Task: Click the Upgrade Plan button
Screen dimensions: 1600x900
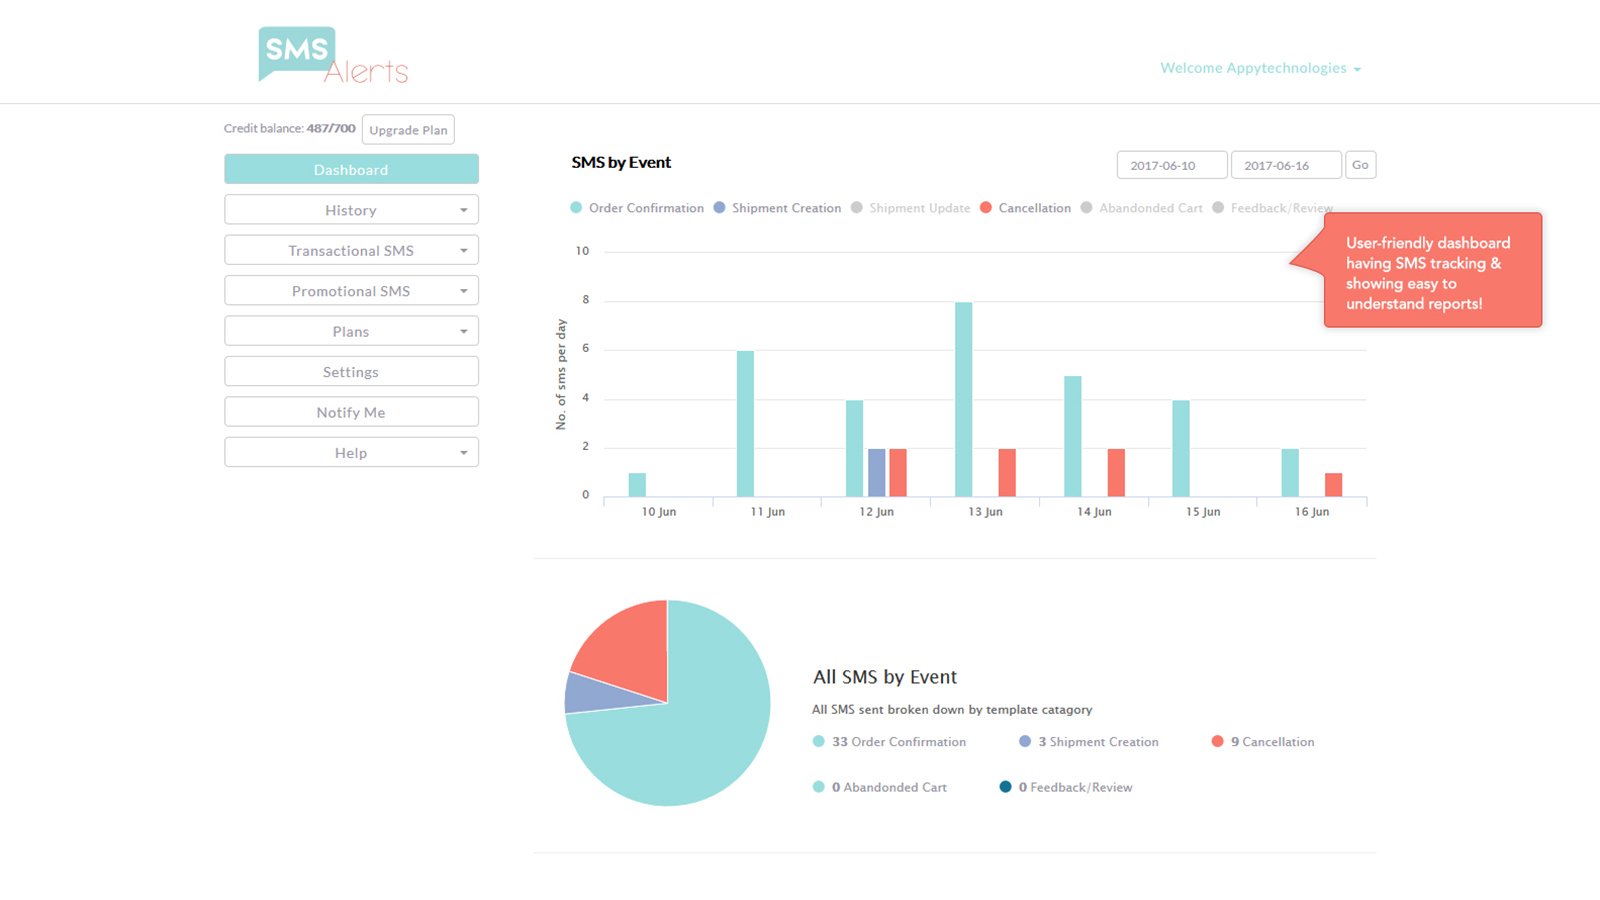Action: click(408, 130)
